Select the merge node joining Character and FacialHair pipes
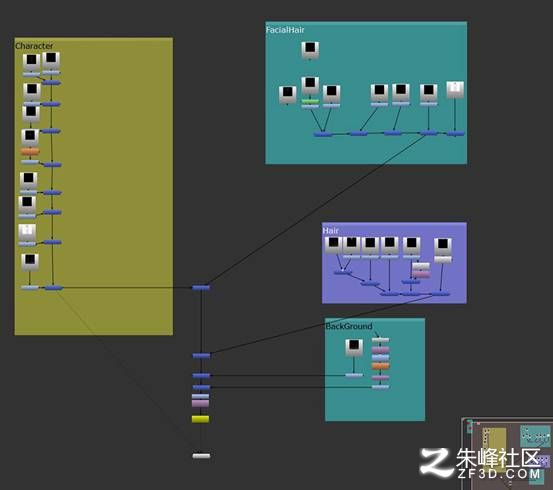This screenshot has width=553, height=490. pos(201,288)
